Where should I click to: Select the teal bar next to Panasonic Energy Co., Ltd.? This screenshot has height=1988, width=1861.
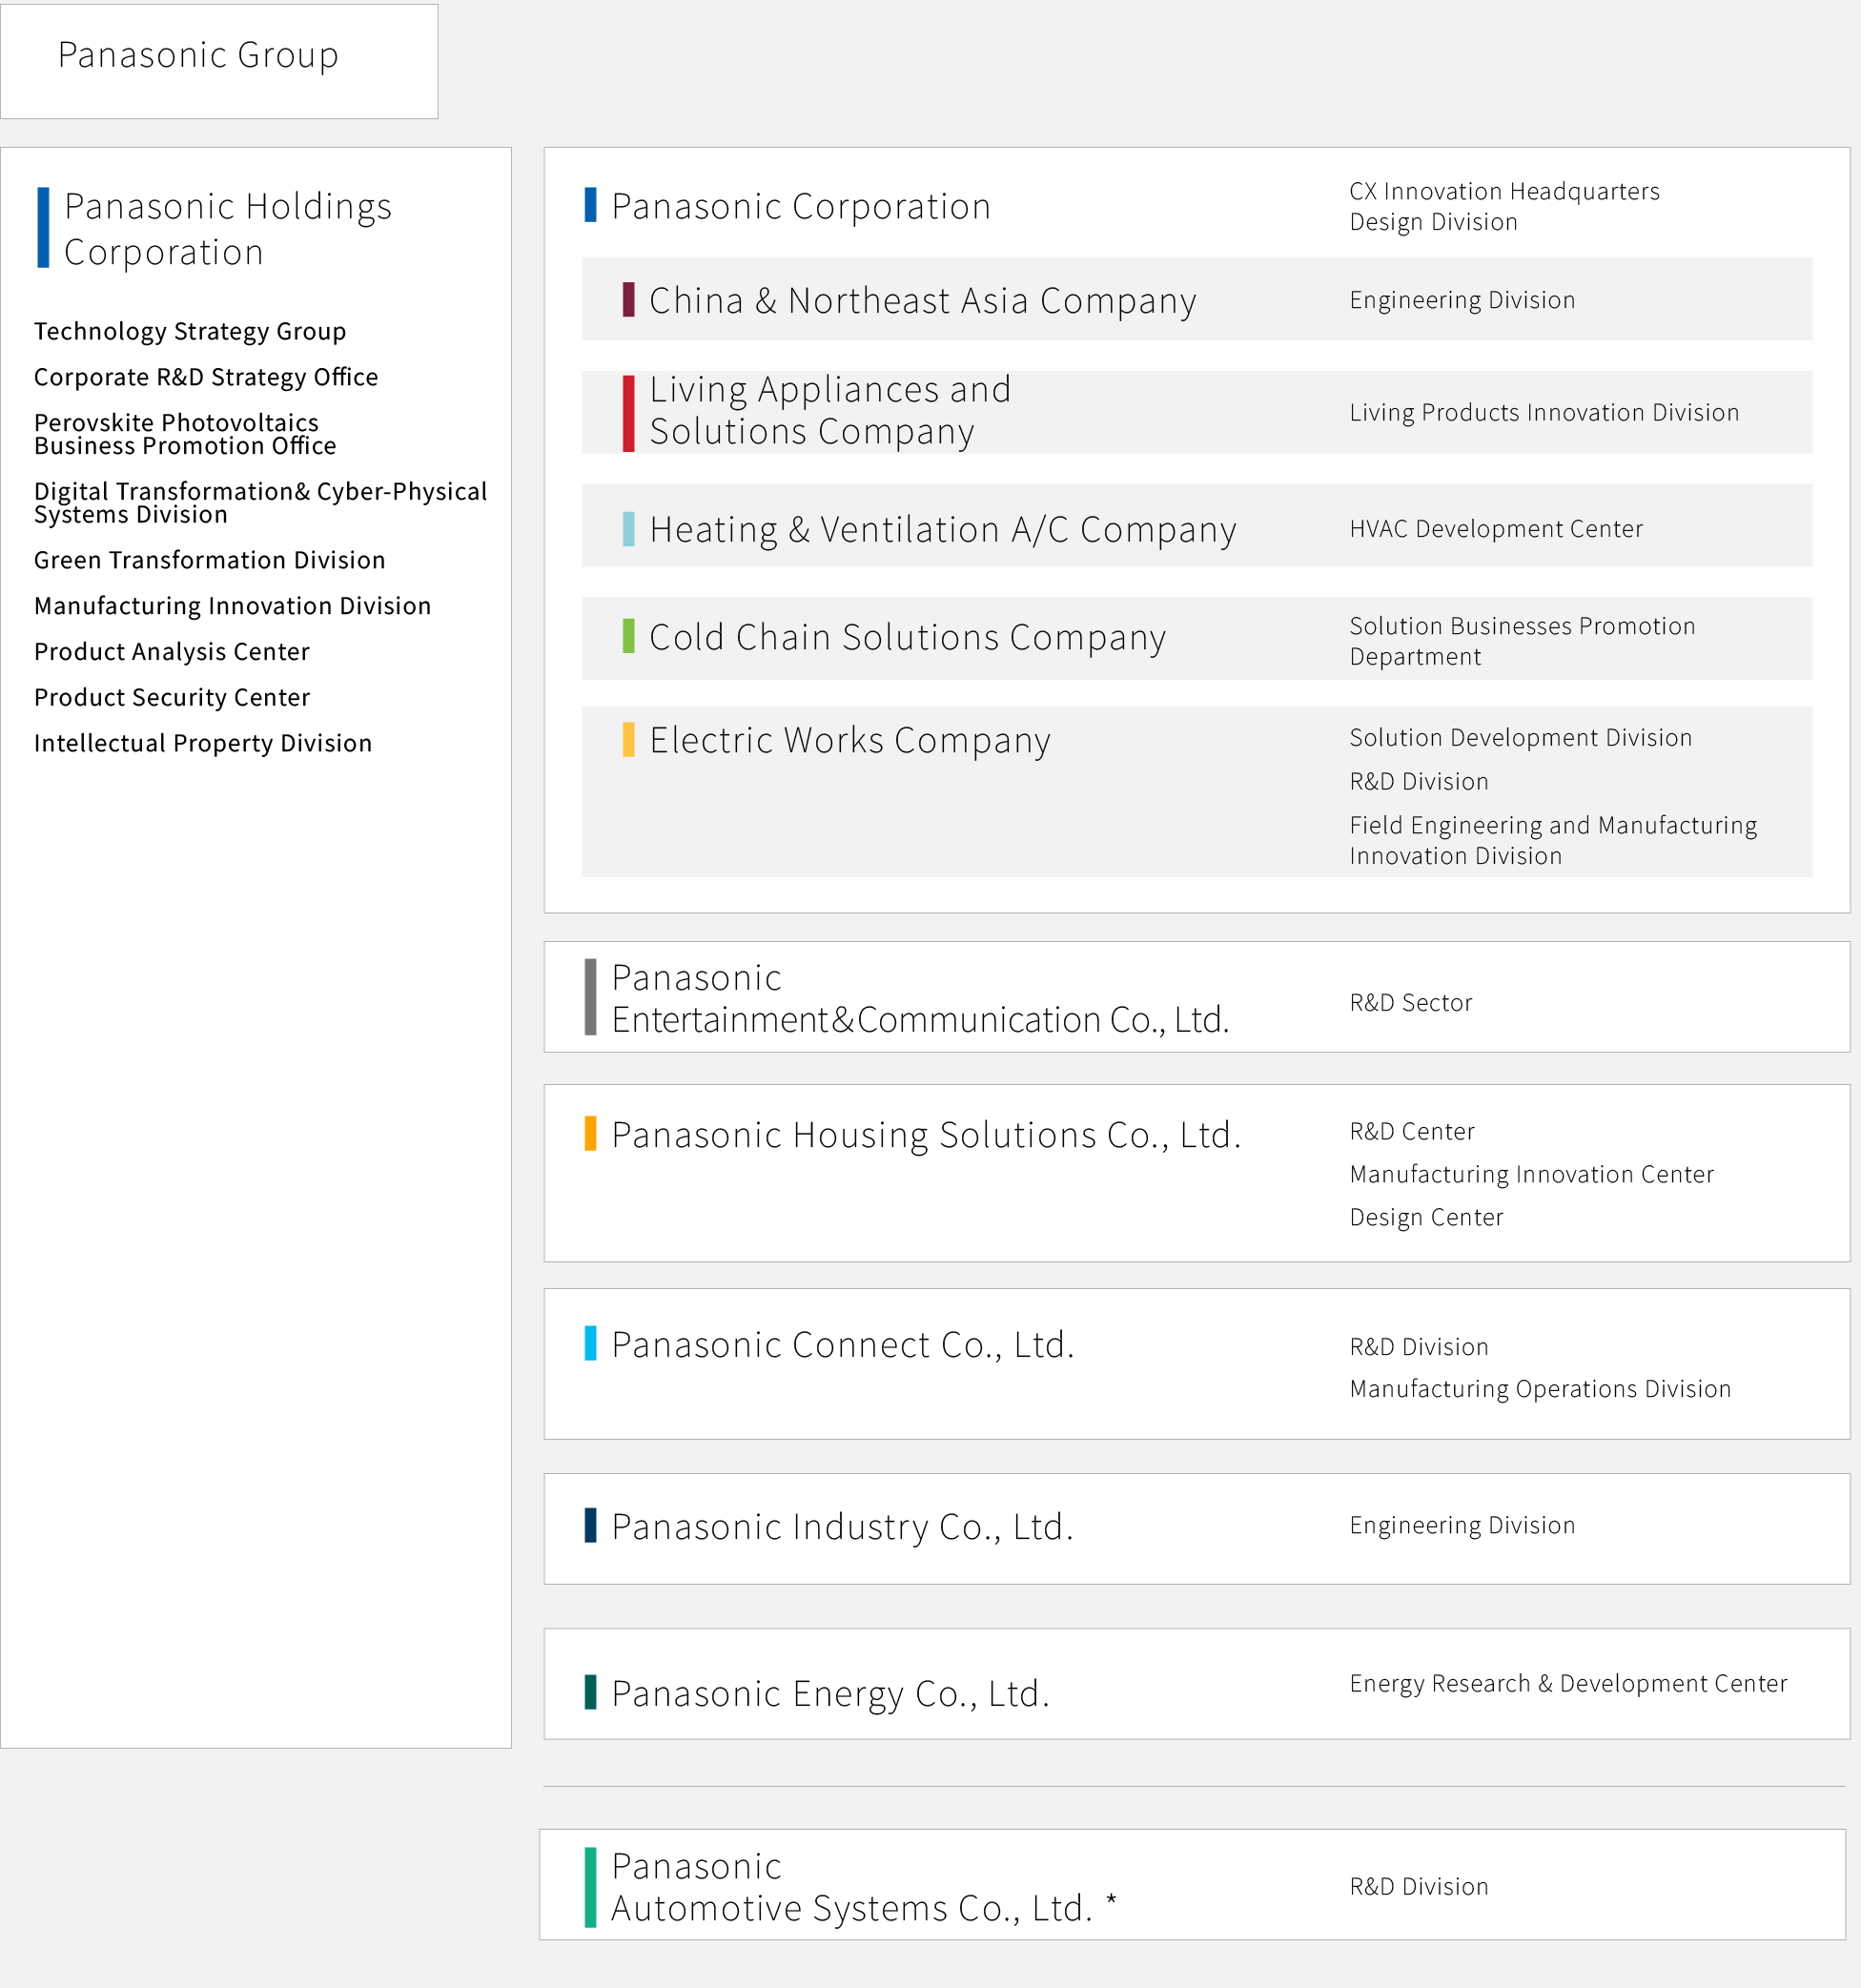point(590,1694)
